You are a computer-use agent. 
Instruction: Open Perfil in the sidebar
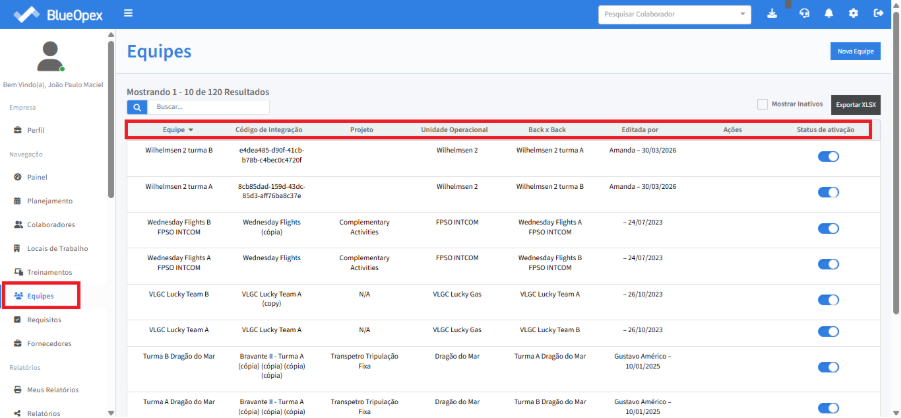pos(36,130)
